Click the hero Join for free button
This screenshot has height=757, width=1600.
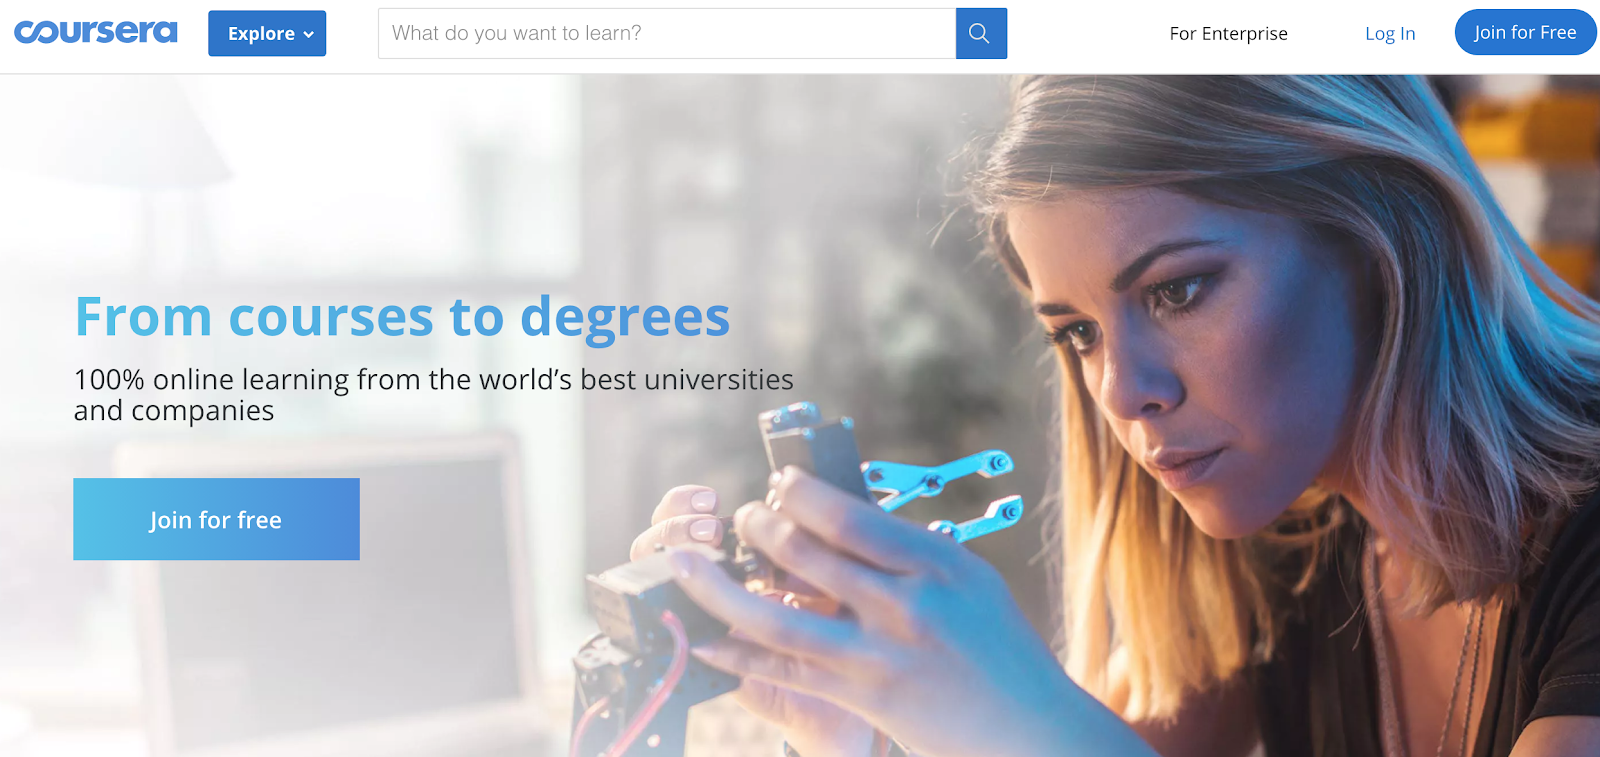216,519
